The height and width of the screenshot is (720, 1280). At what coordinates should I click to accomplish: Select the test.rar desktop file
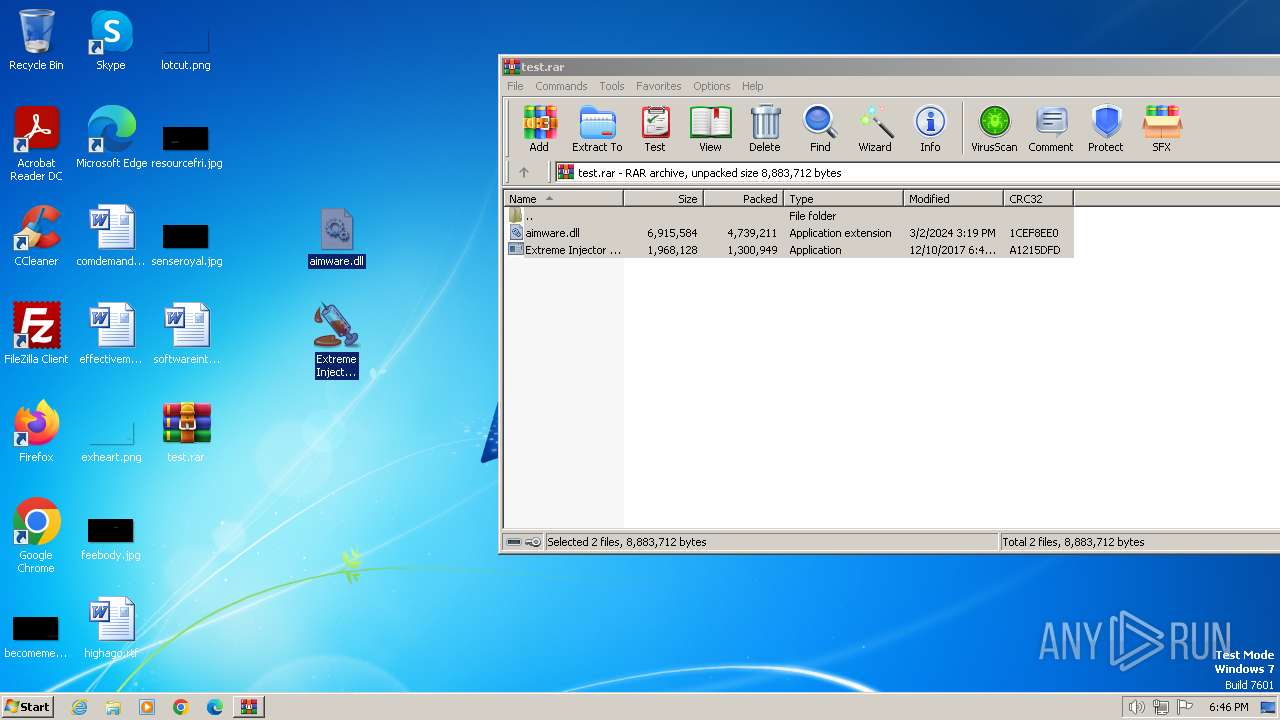point(186,431)
